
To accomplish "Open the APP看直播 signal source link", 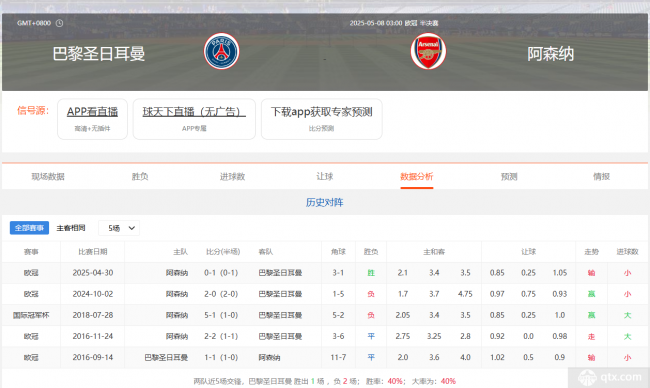I will click(x=92, y=119).
